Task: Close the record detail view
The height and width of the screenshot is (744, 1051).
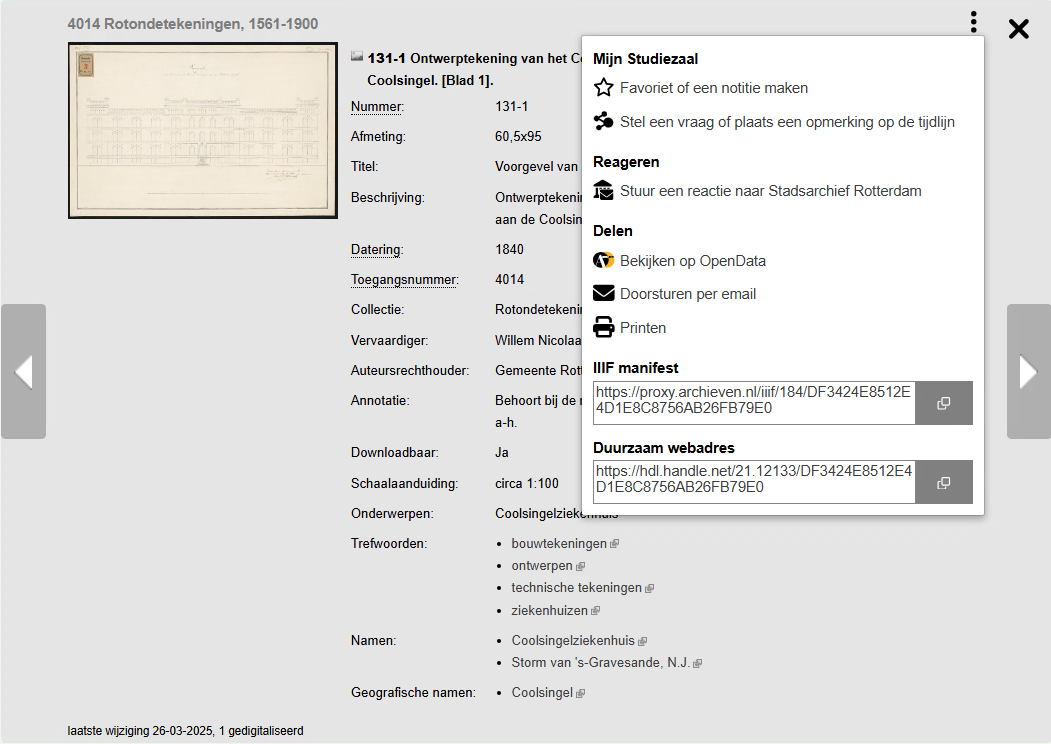Action: [1018, 29]
